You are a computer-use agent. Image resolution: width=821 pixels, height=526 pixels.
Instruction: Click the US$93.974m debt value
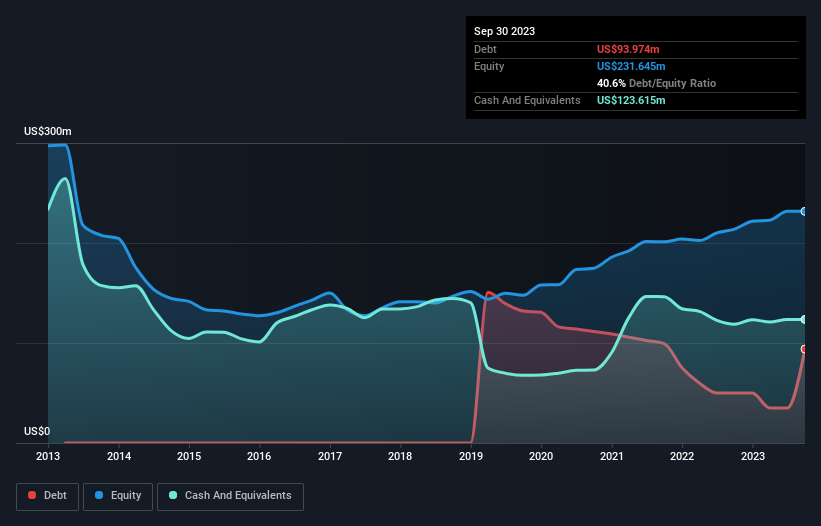click(x=628, y=49)
